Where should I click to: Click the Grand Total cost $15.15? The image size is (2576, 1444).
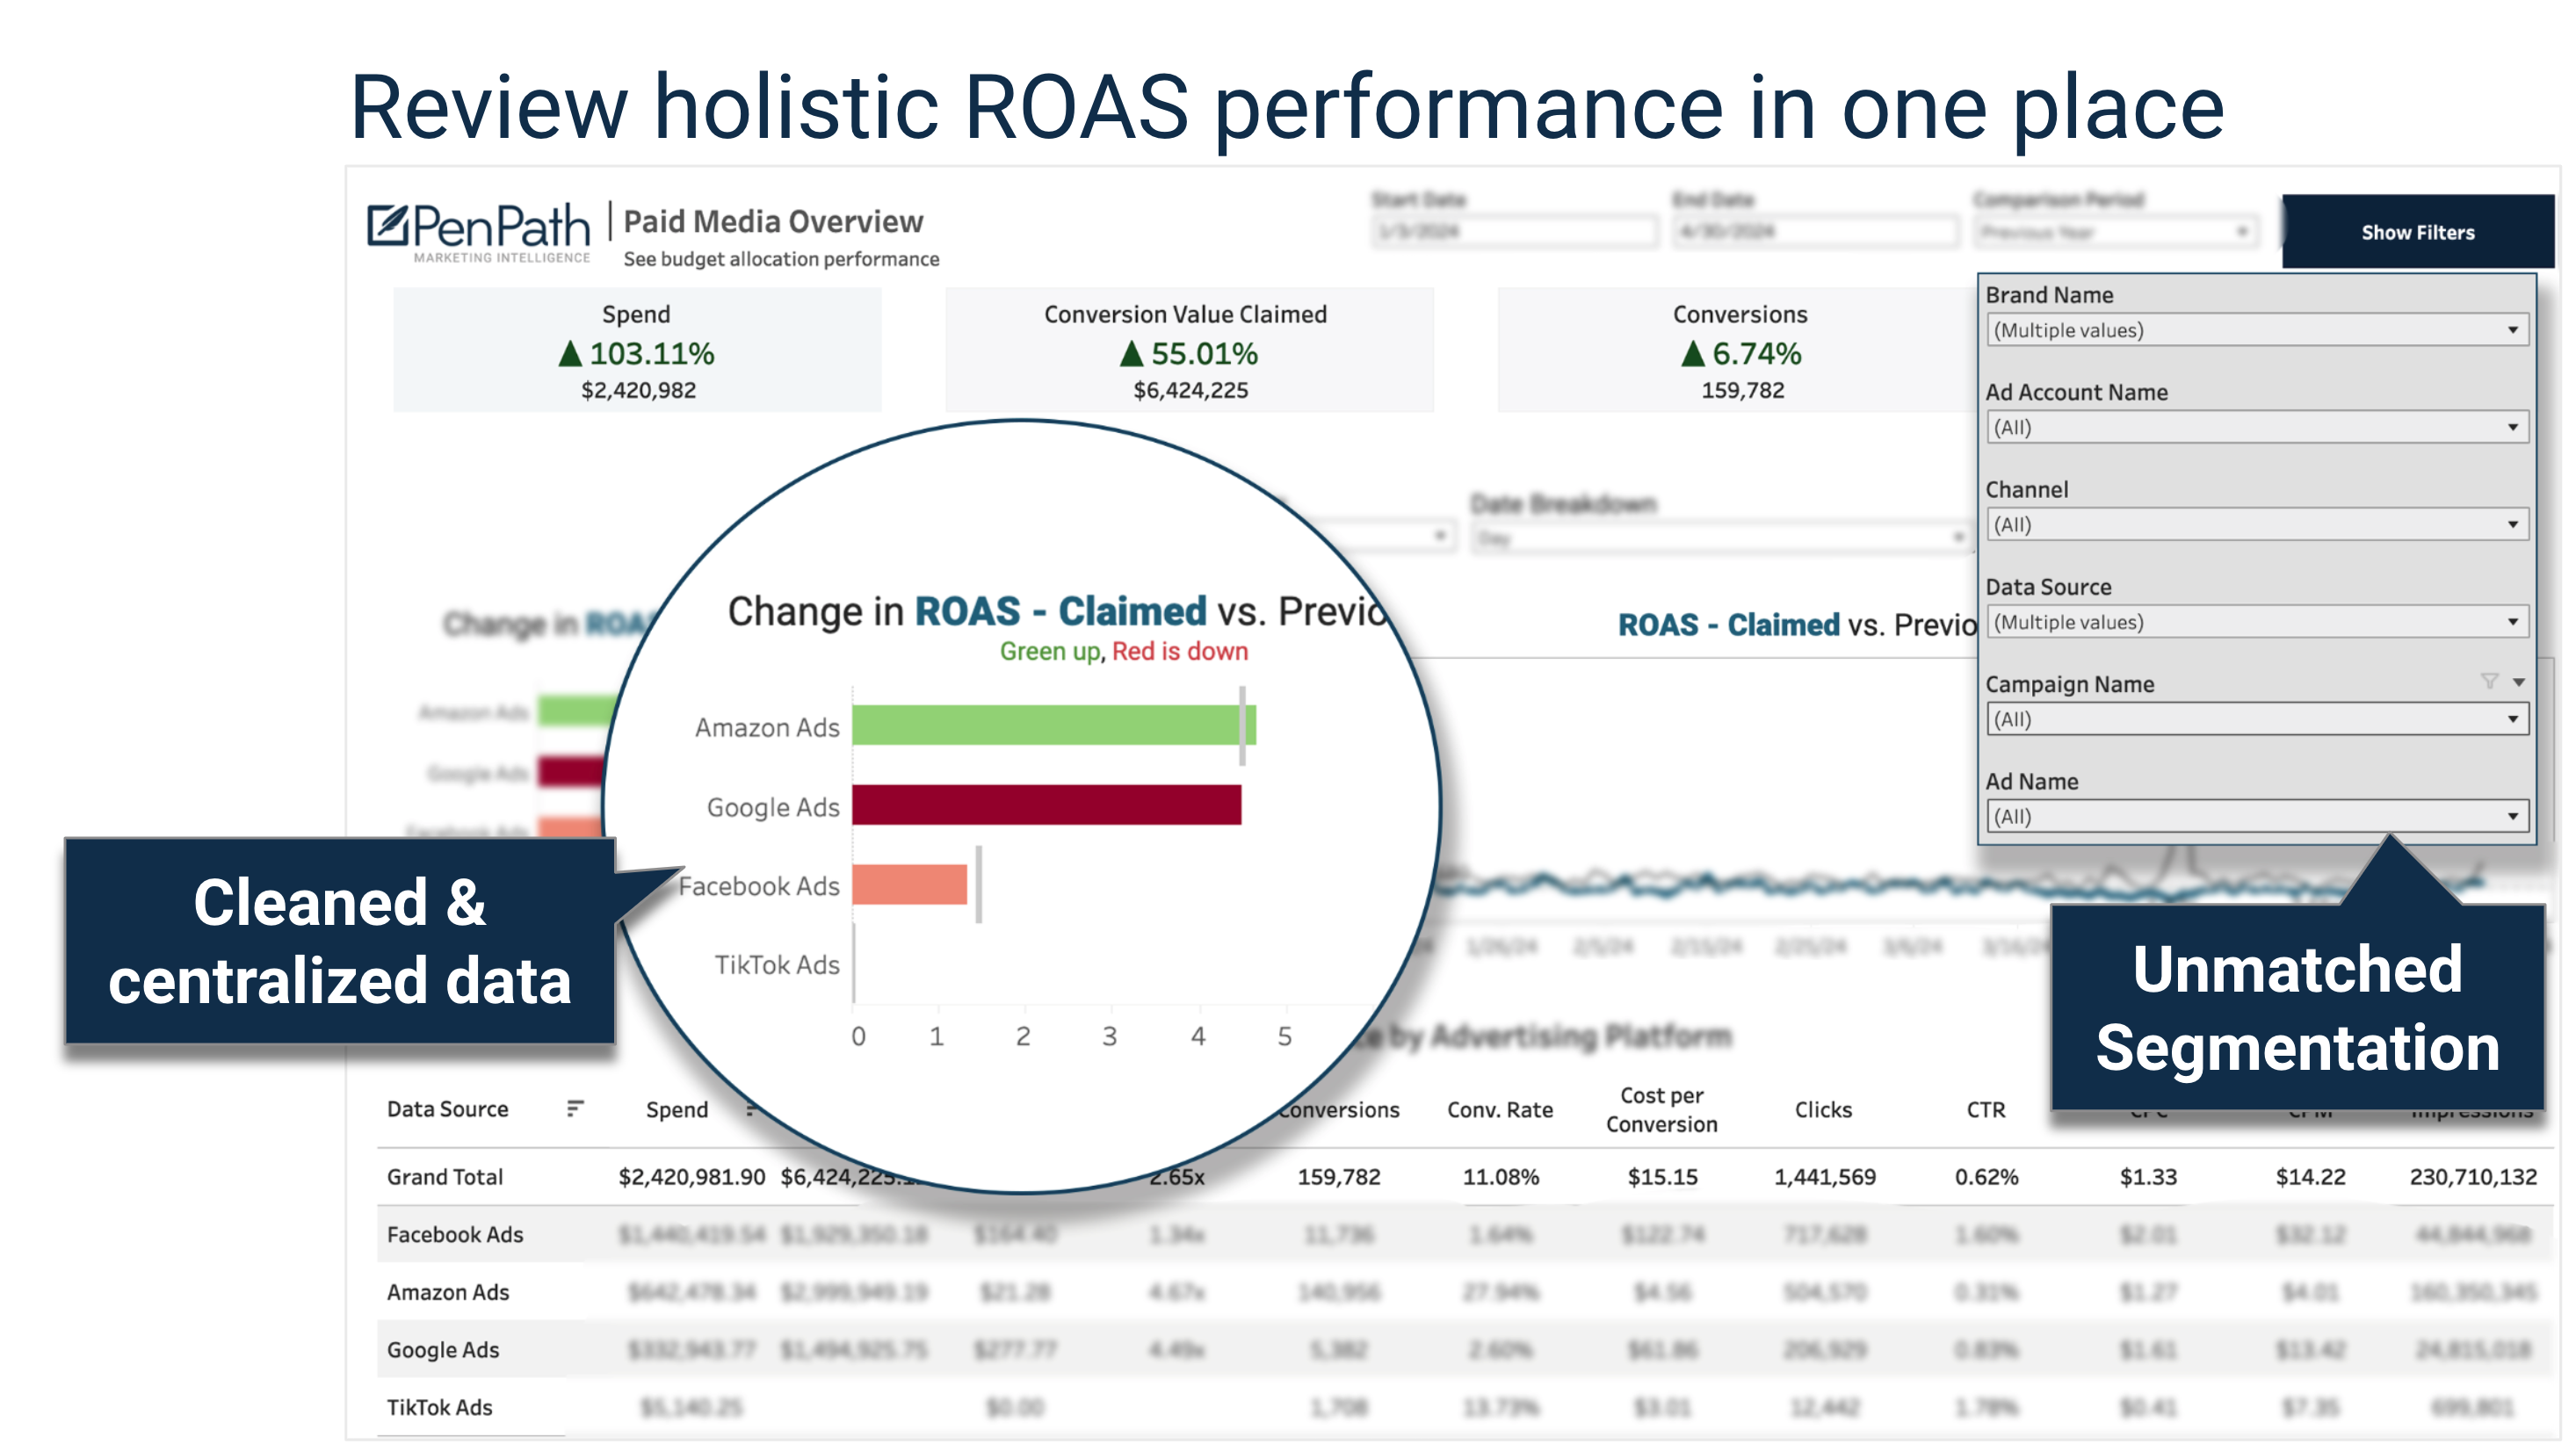1662,1177
